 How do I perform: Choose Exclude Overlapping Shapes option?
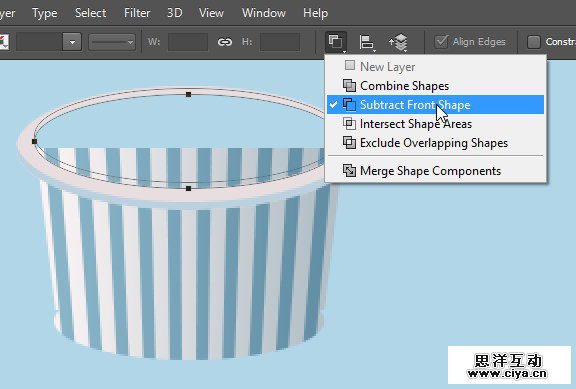435,143
